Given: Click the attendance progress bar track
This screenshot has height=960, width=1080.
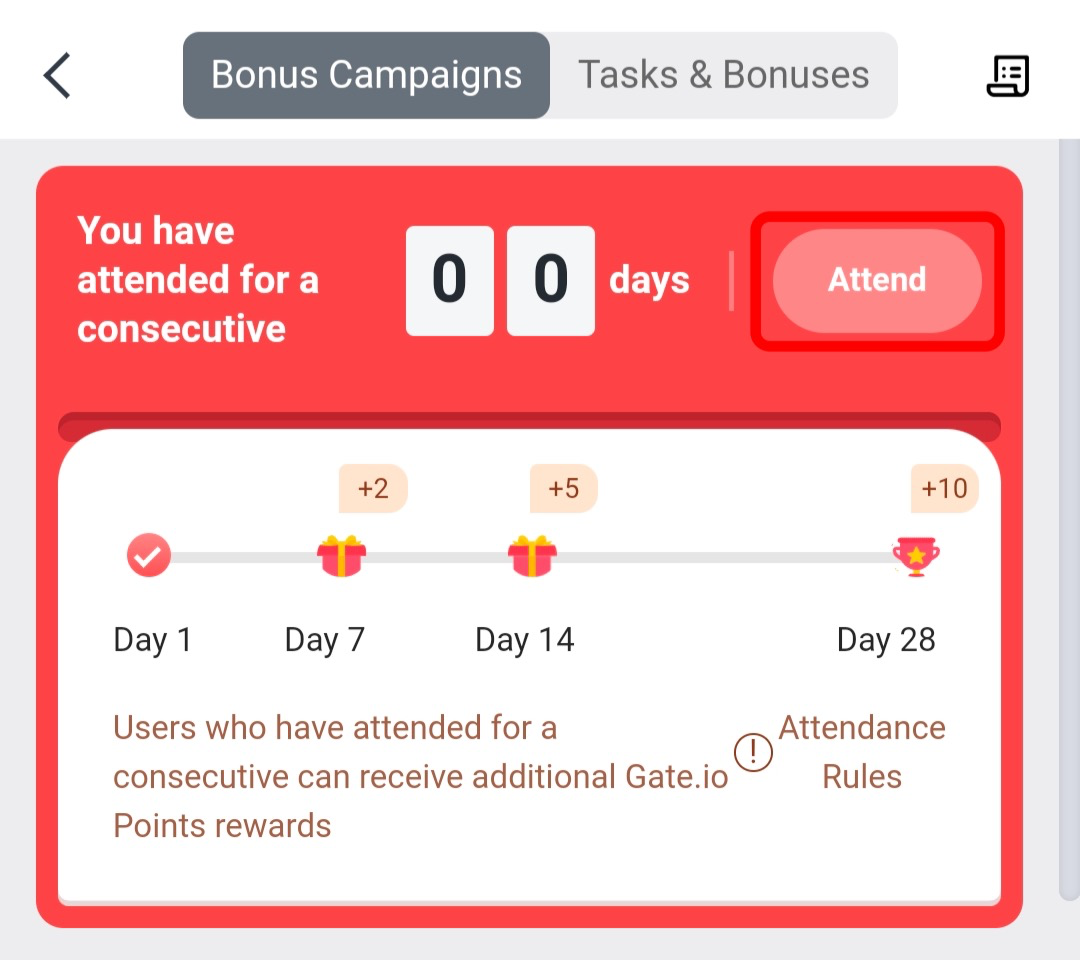Looking at the screenshot, I should [x=720, y=557].
